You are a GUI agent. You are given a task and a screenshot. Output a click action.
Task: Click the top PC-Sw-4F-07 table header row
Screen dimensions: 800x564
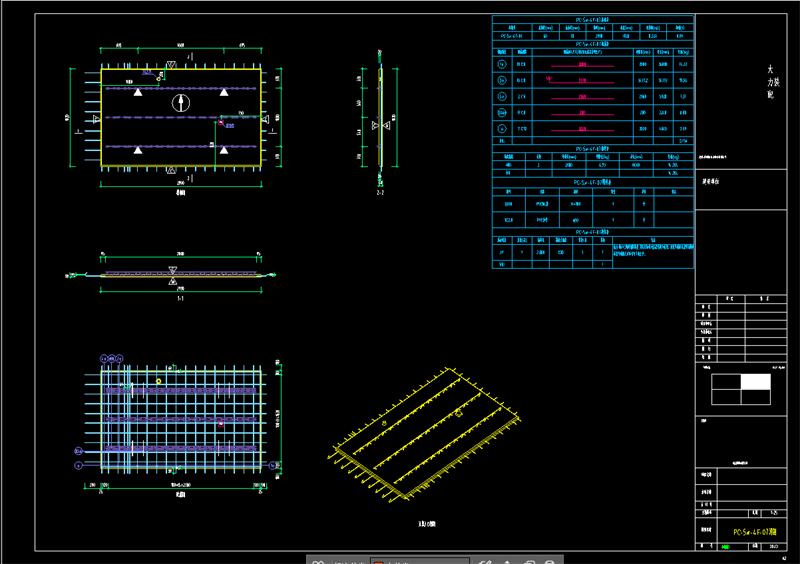[x=592, y=20]
